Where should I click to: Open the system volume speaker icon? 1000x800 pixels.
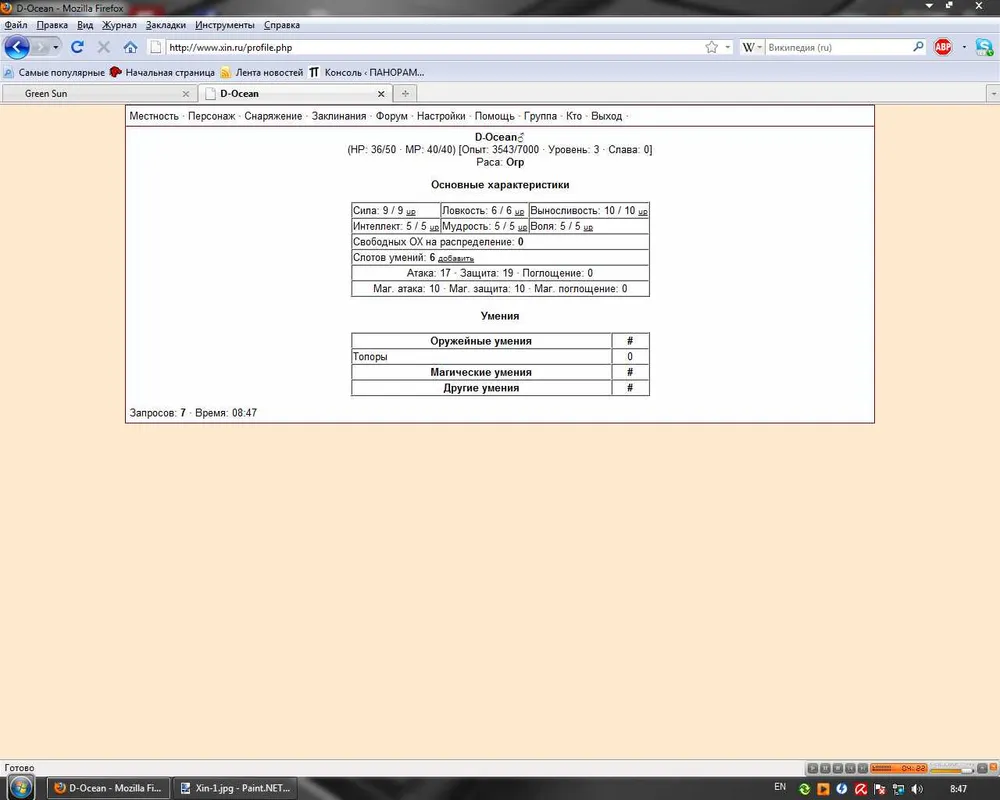[917, 789]
